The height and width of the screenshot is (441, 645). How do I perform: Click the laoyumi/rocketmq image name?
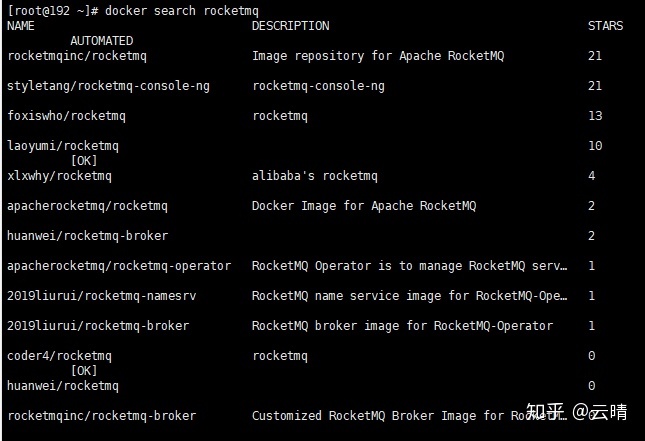coord(63,146)
